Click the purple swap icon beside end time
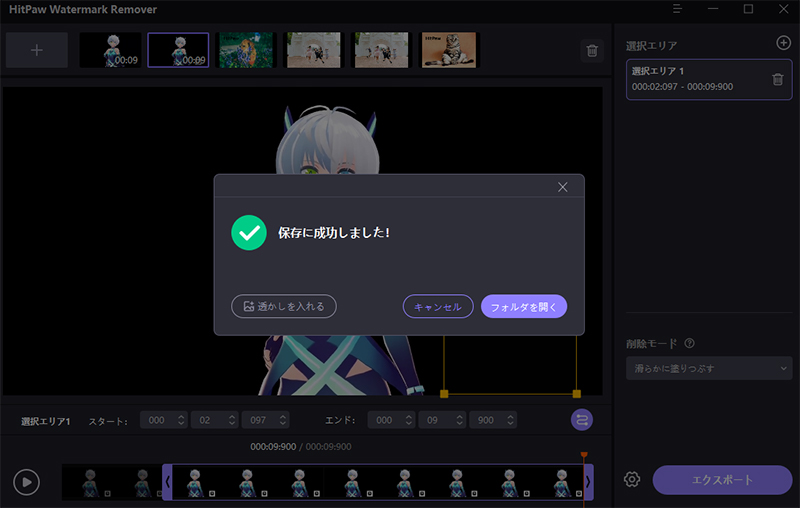Image resolution: width=800 pixels, height=508 pixels. pyautogui.click(x=582, y=420)
